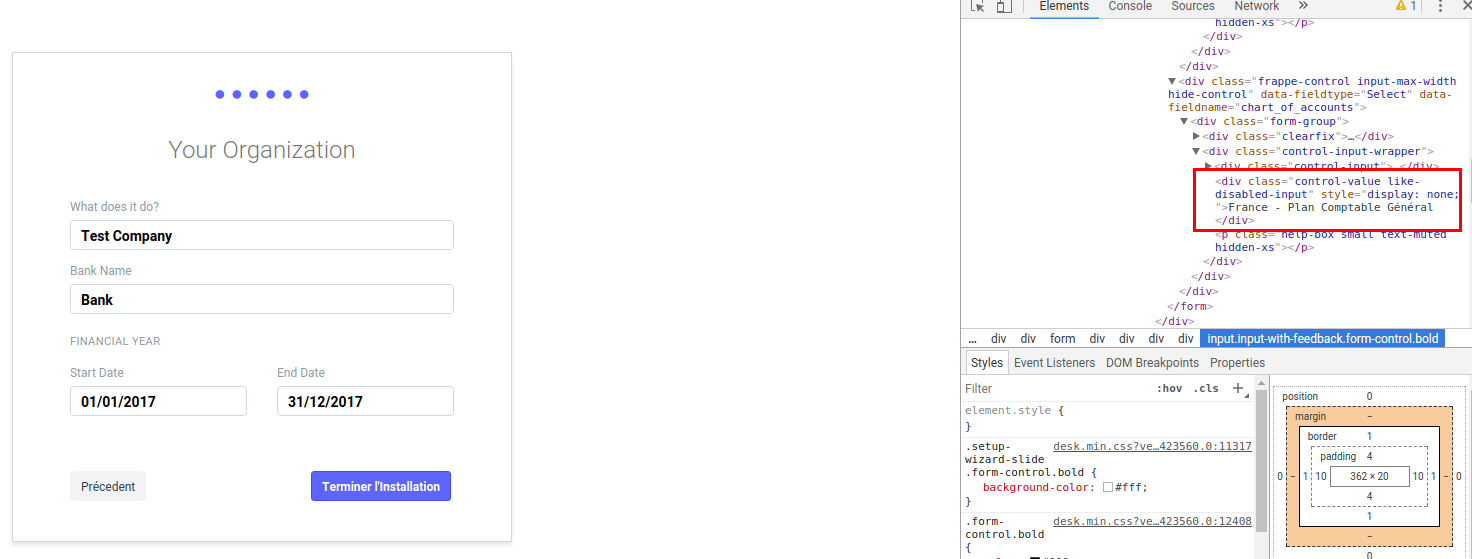1472x559 pixels.
Task: Toggle the .cls class editor button
Action: coord(1206,388)
